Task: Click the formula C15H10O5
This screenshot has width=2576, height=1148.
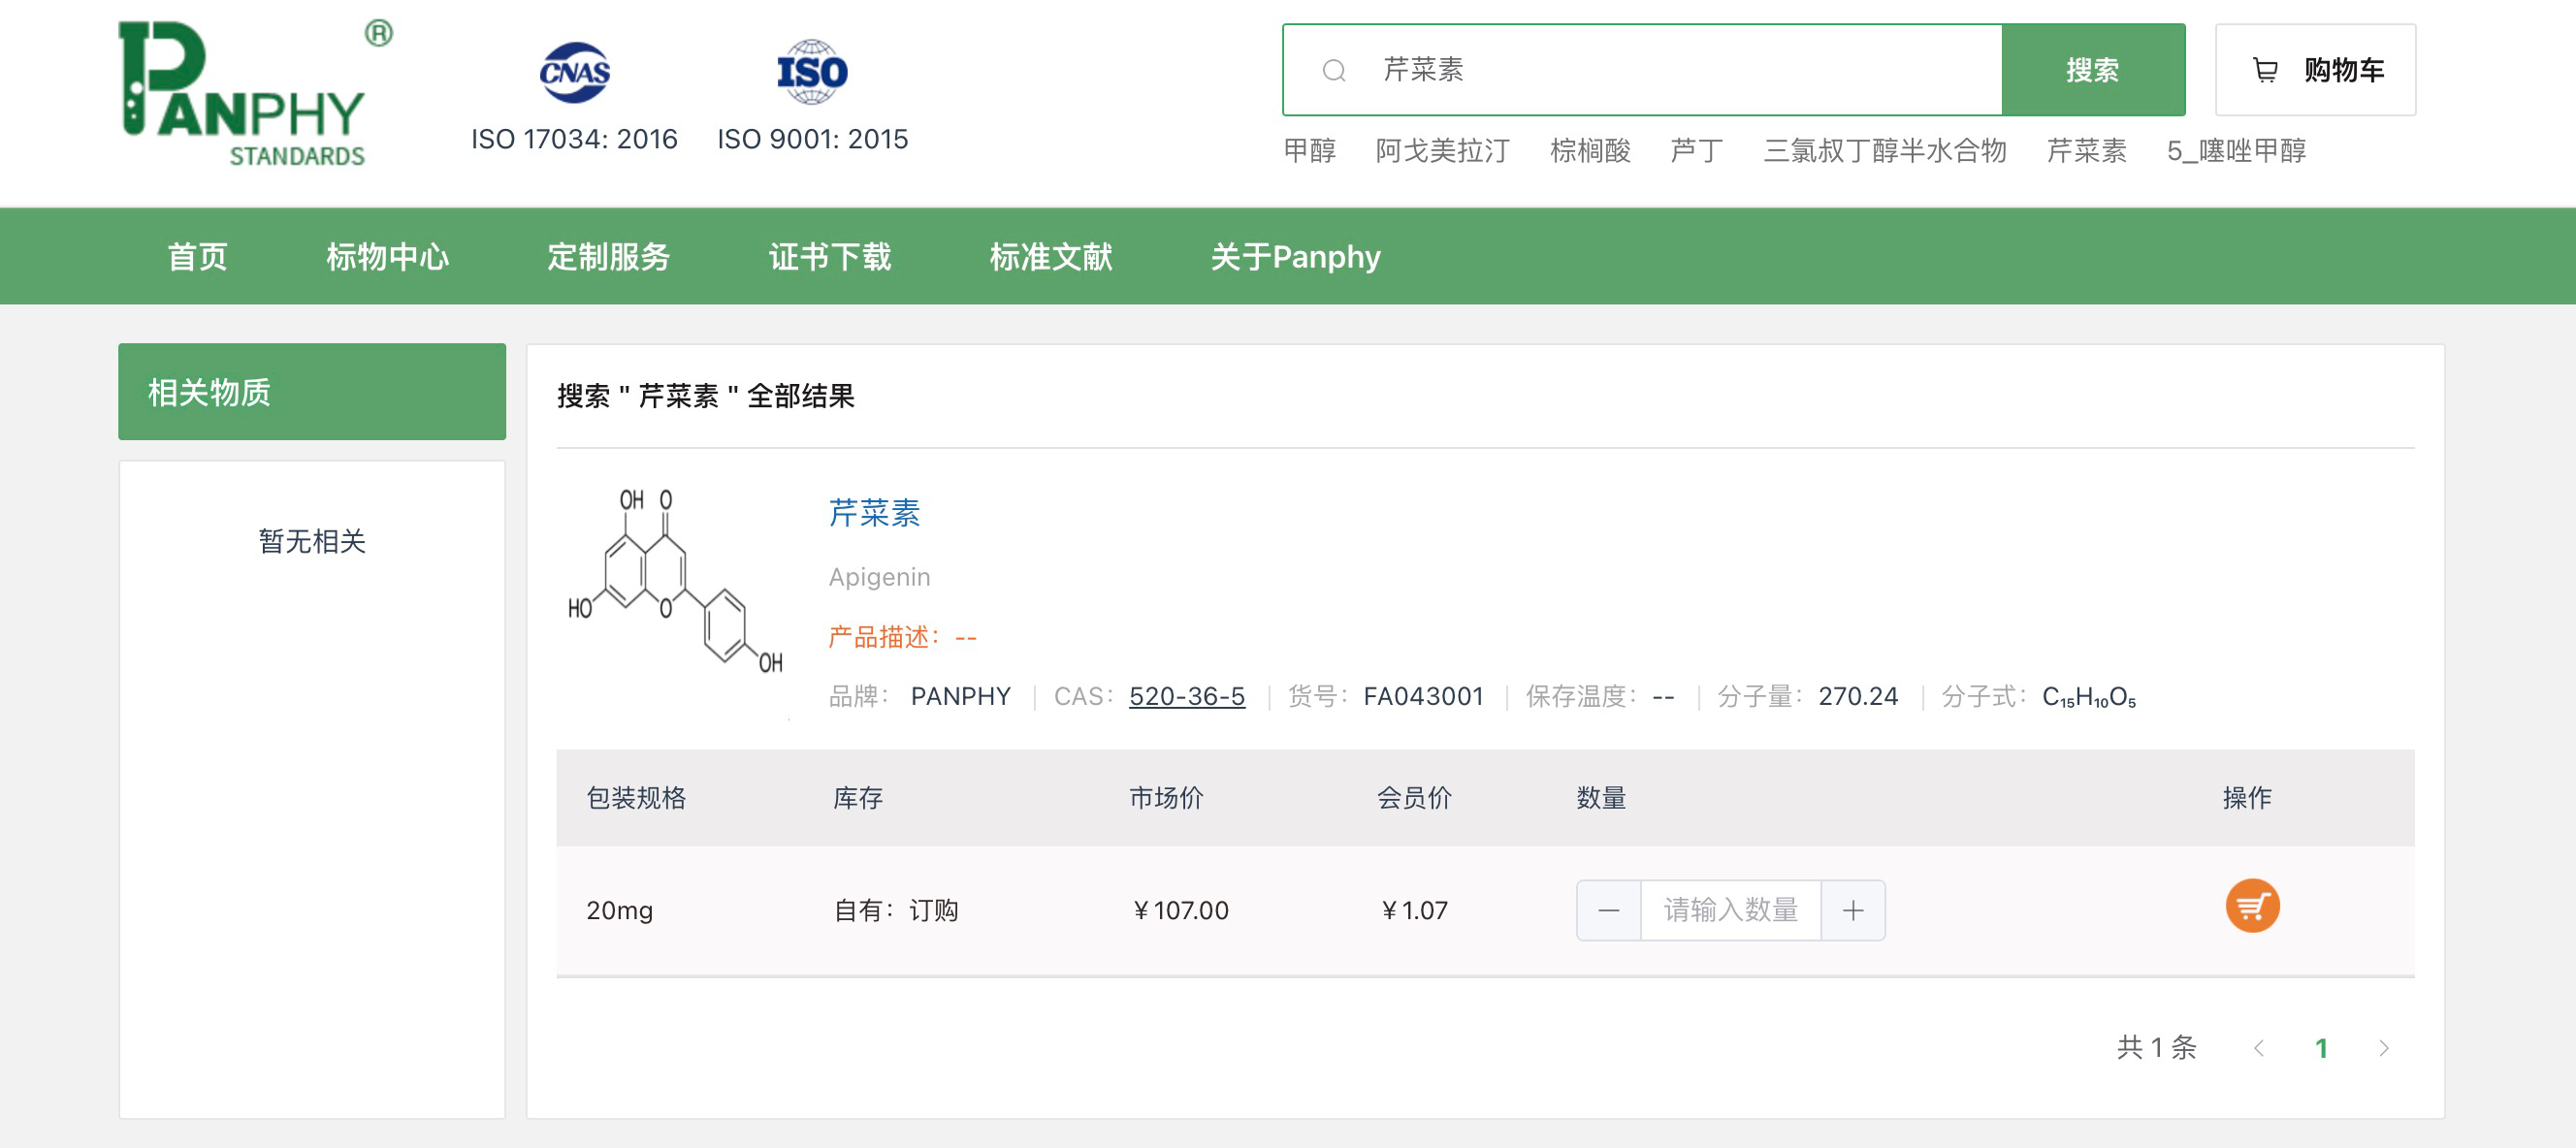Action: (x=2089, y=696)
